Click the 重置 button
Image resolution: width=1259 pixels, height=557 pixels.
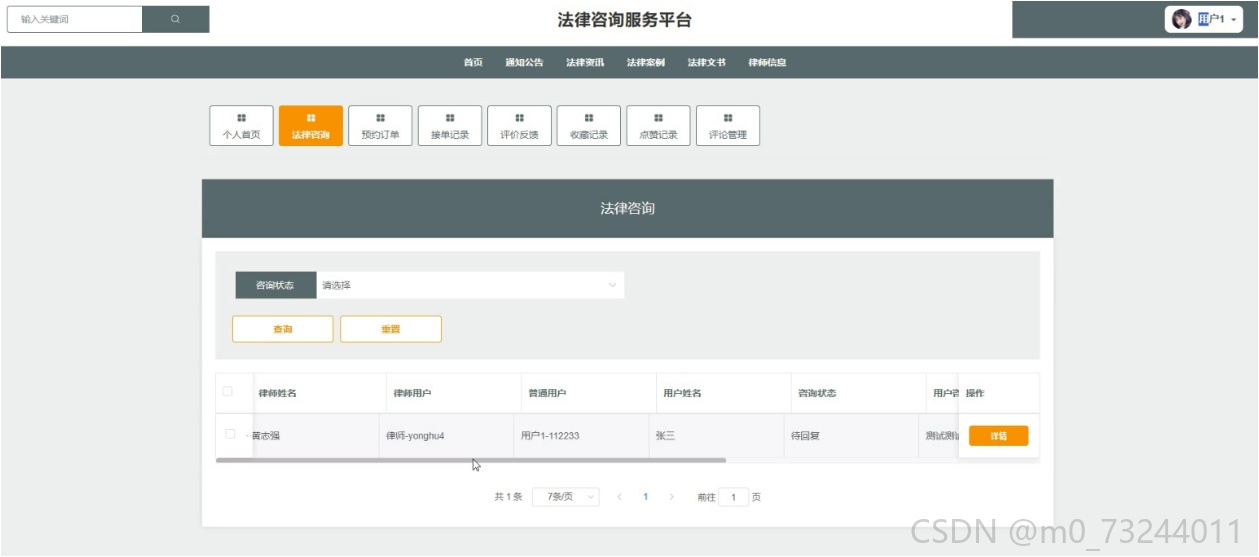click(x=391, y=329)
